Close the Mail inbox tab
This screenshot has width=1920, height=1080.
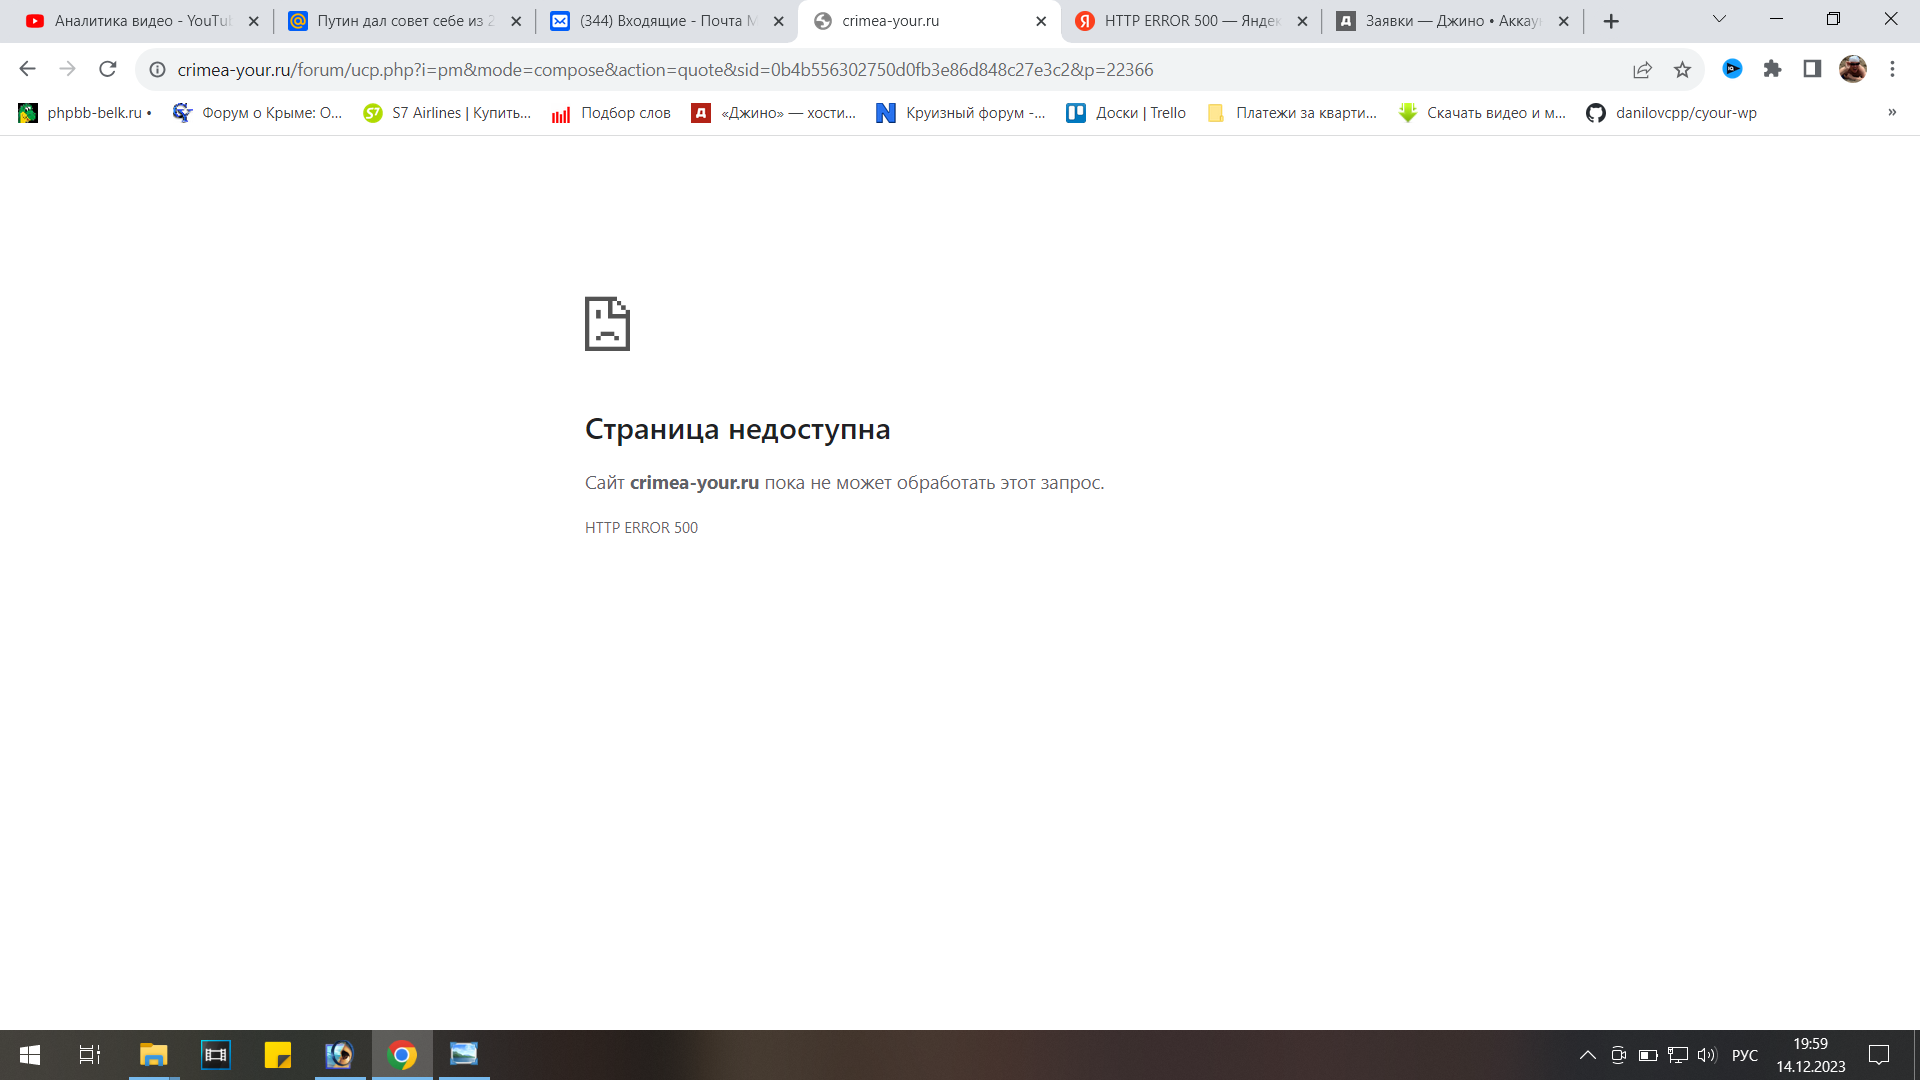[779, 21]
